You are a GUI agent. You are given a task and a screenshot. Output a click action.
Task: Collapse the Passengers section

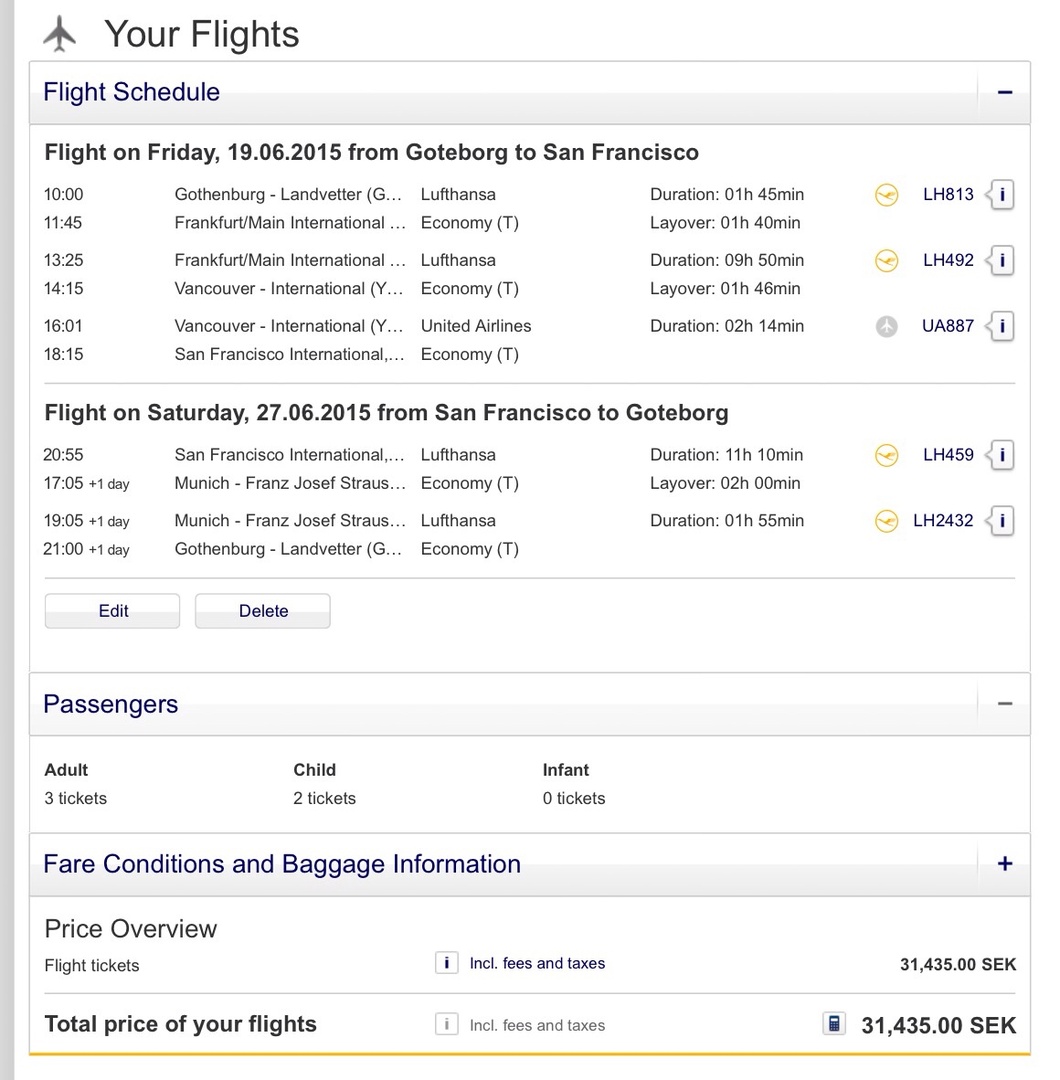click(x=1005, y=704)
